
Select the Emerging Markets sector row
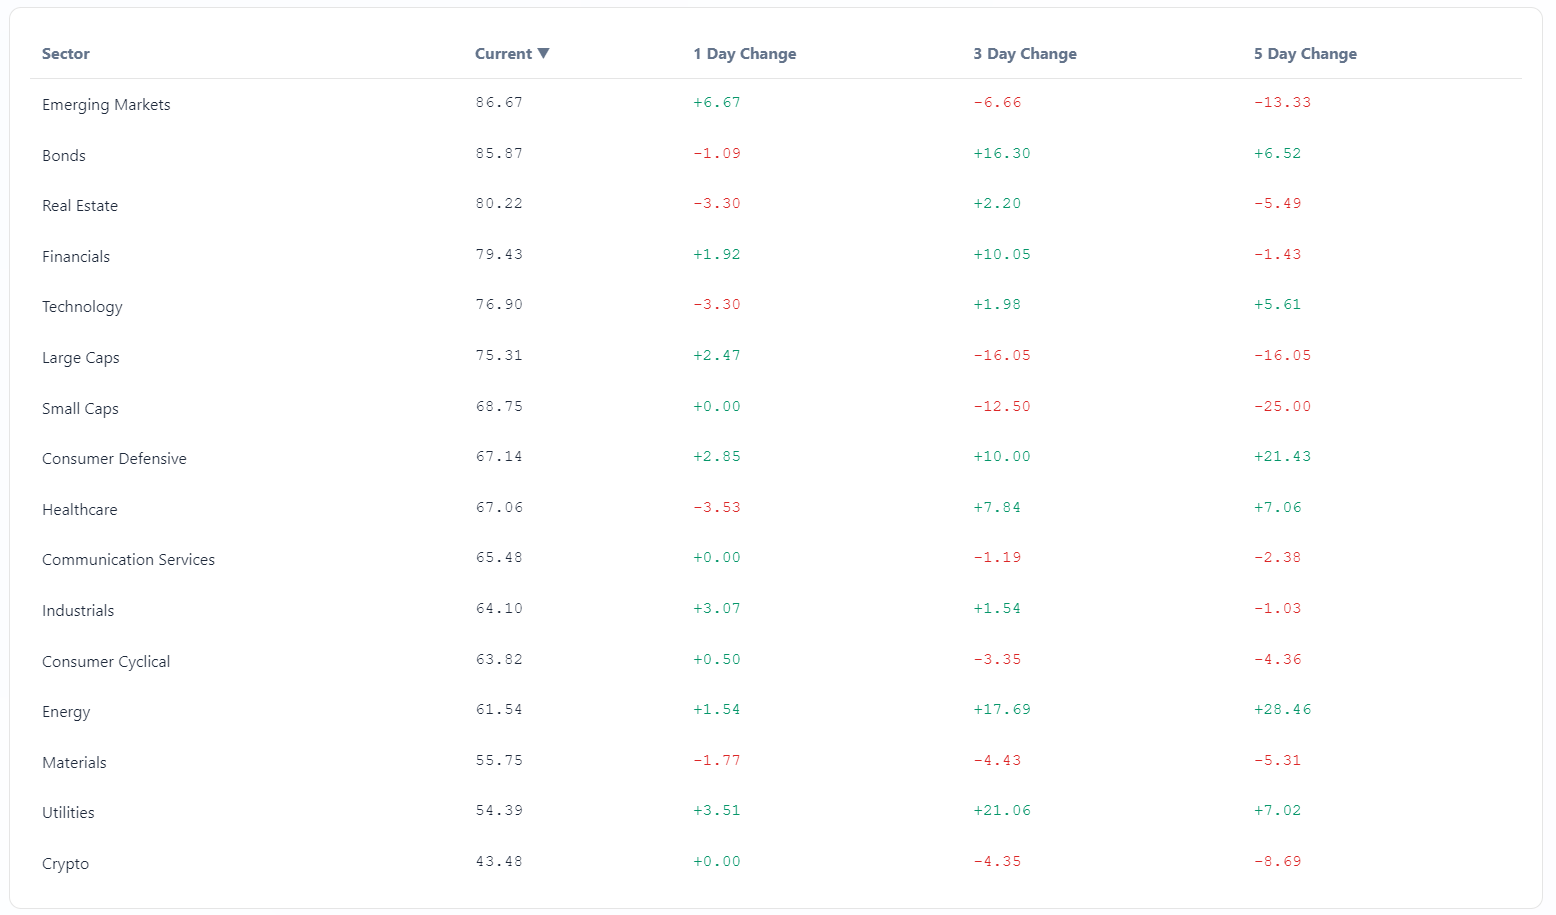pyautogui.click(x=776, y=104)
